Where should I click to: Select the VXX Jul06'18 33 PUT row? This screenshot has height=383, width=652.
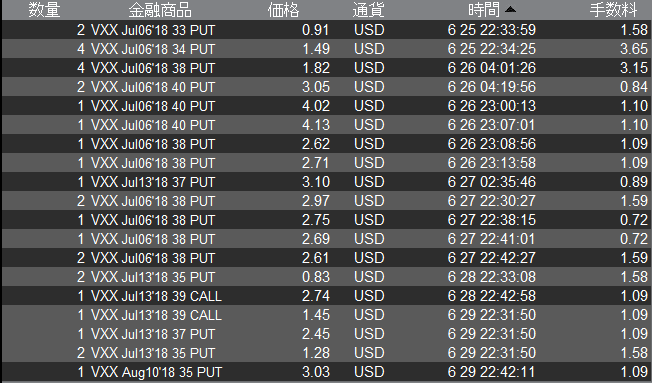click(326, 30)
